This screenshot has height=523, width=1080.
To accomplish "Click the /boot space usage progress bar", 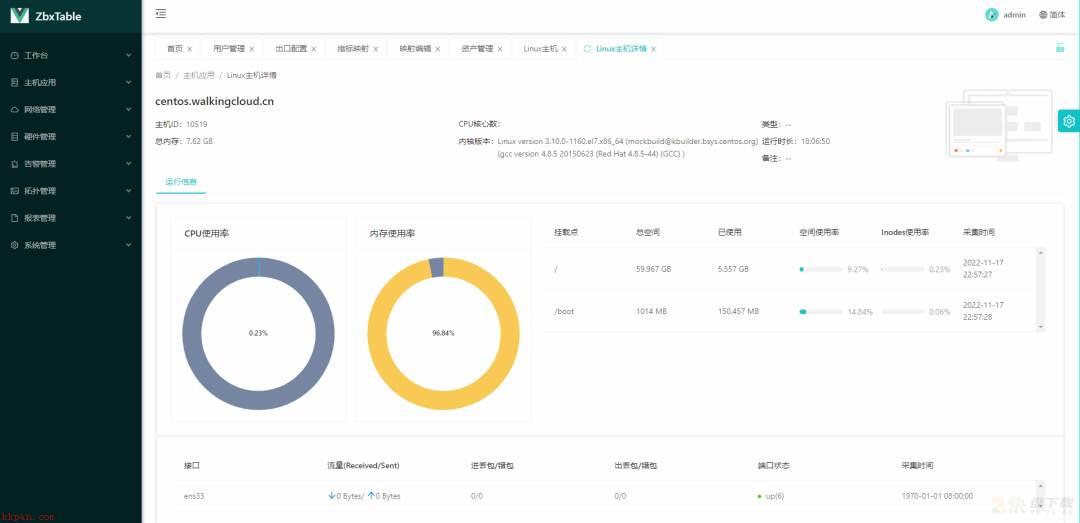I will pos(820,311).
